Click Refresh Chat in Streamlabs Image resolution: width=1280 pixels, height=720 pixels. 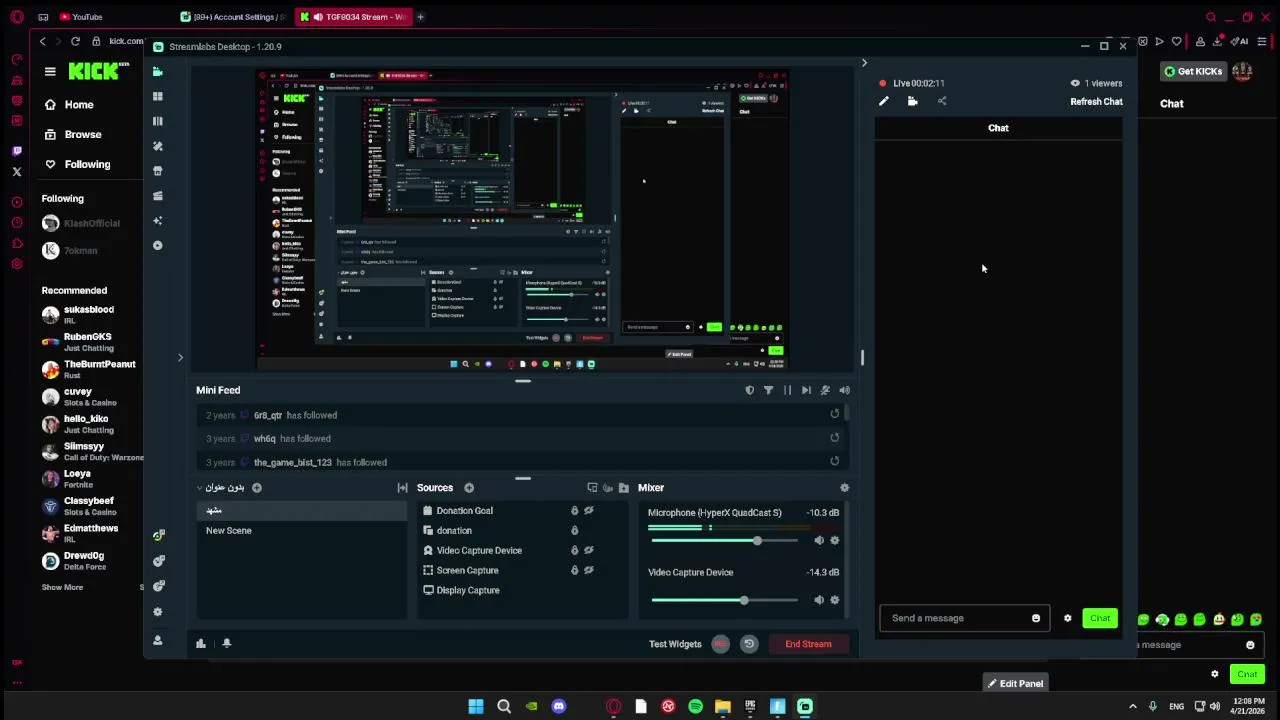coord(1096,102)
